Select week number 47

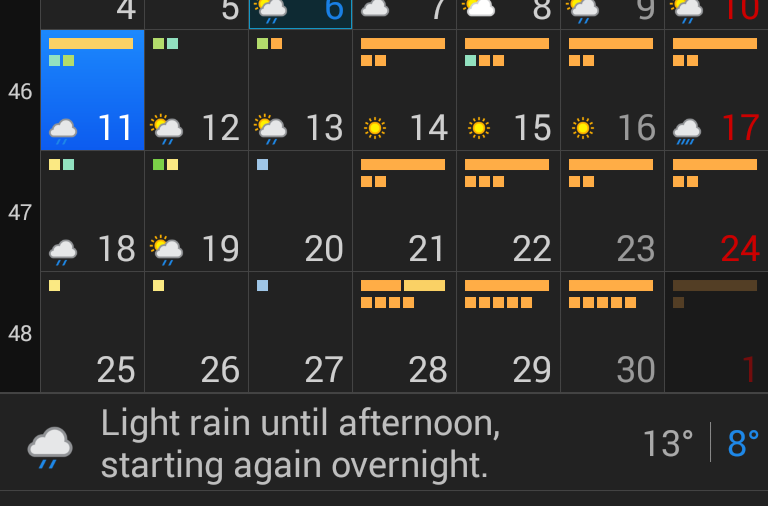(x=20, y=213)
